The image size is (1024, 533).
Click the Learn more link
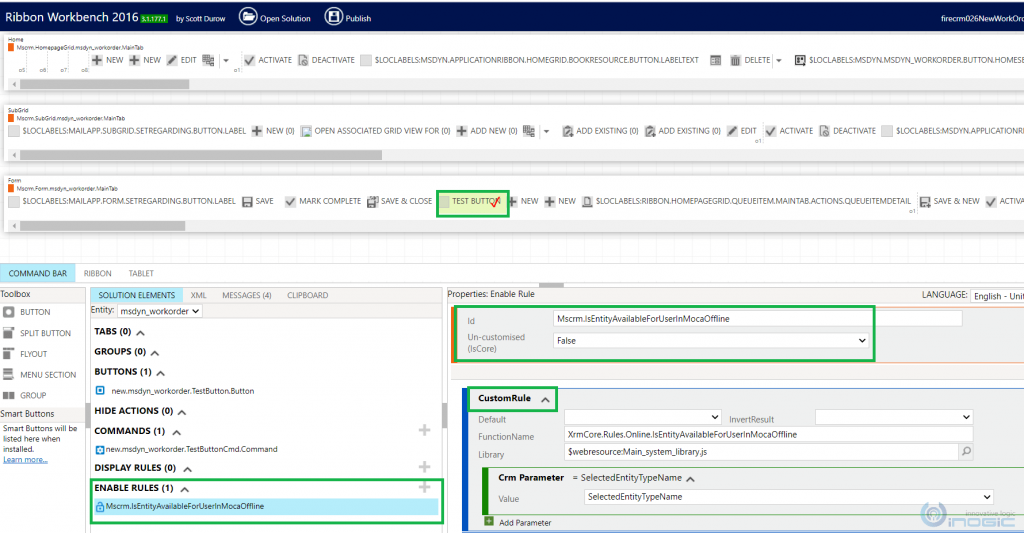pyautogui.click(x=25, y=459)
